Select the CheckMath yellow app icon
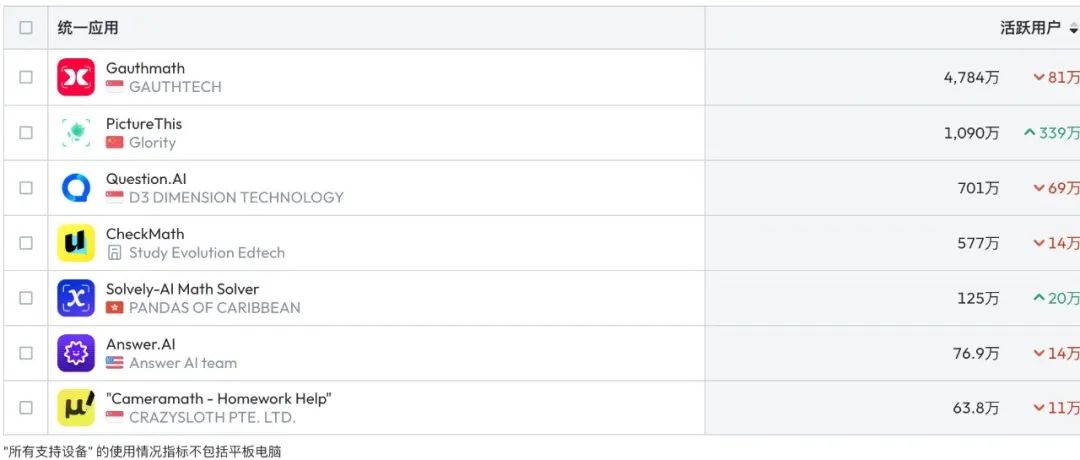The width and height of the screenshot is (1080, 460). click(76, 243)
